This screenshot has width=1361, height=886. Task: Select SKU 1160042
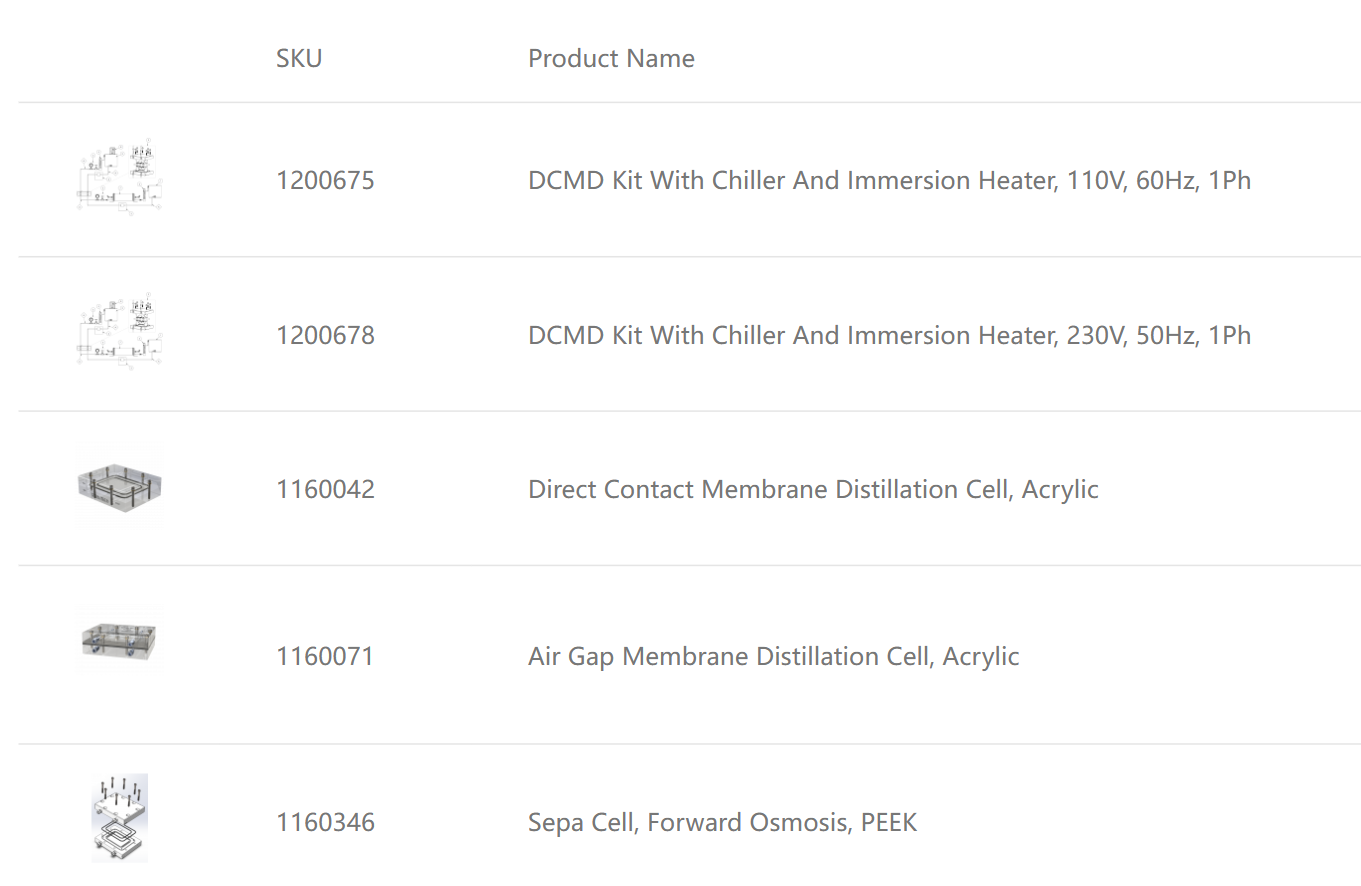click(326, 489)
